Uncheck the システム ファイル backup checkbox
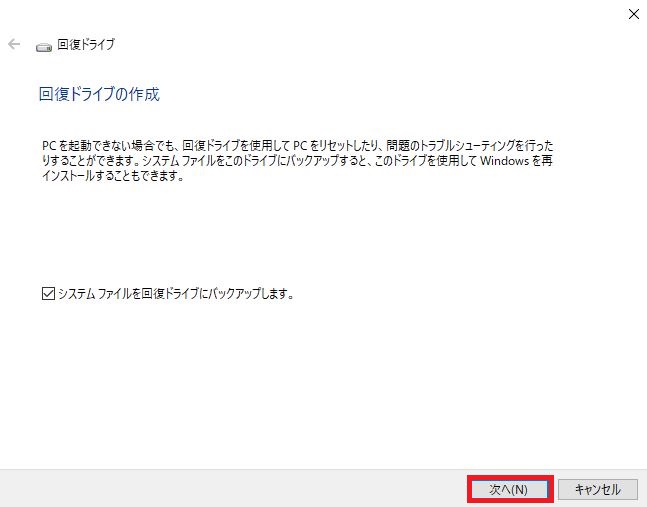This screenshot has height=507, width=647. (48, 294)
